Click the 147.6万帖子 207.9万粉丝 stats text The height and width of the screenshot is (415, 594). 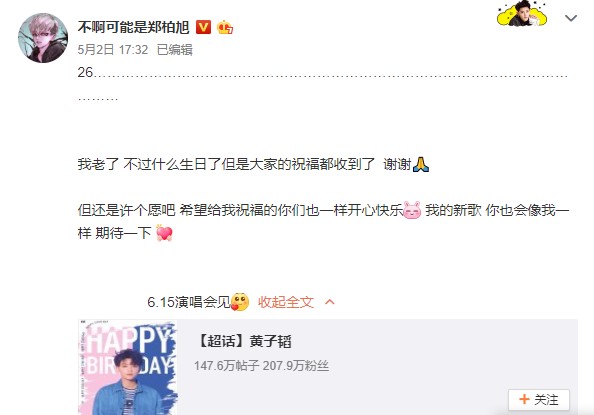[261, 366]
